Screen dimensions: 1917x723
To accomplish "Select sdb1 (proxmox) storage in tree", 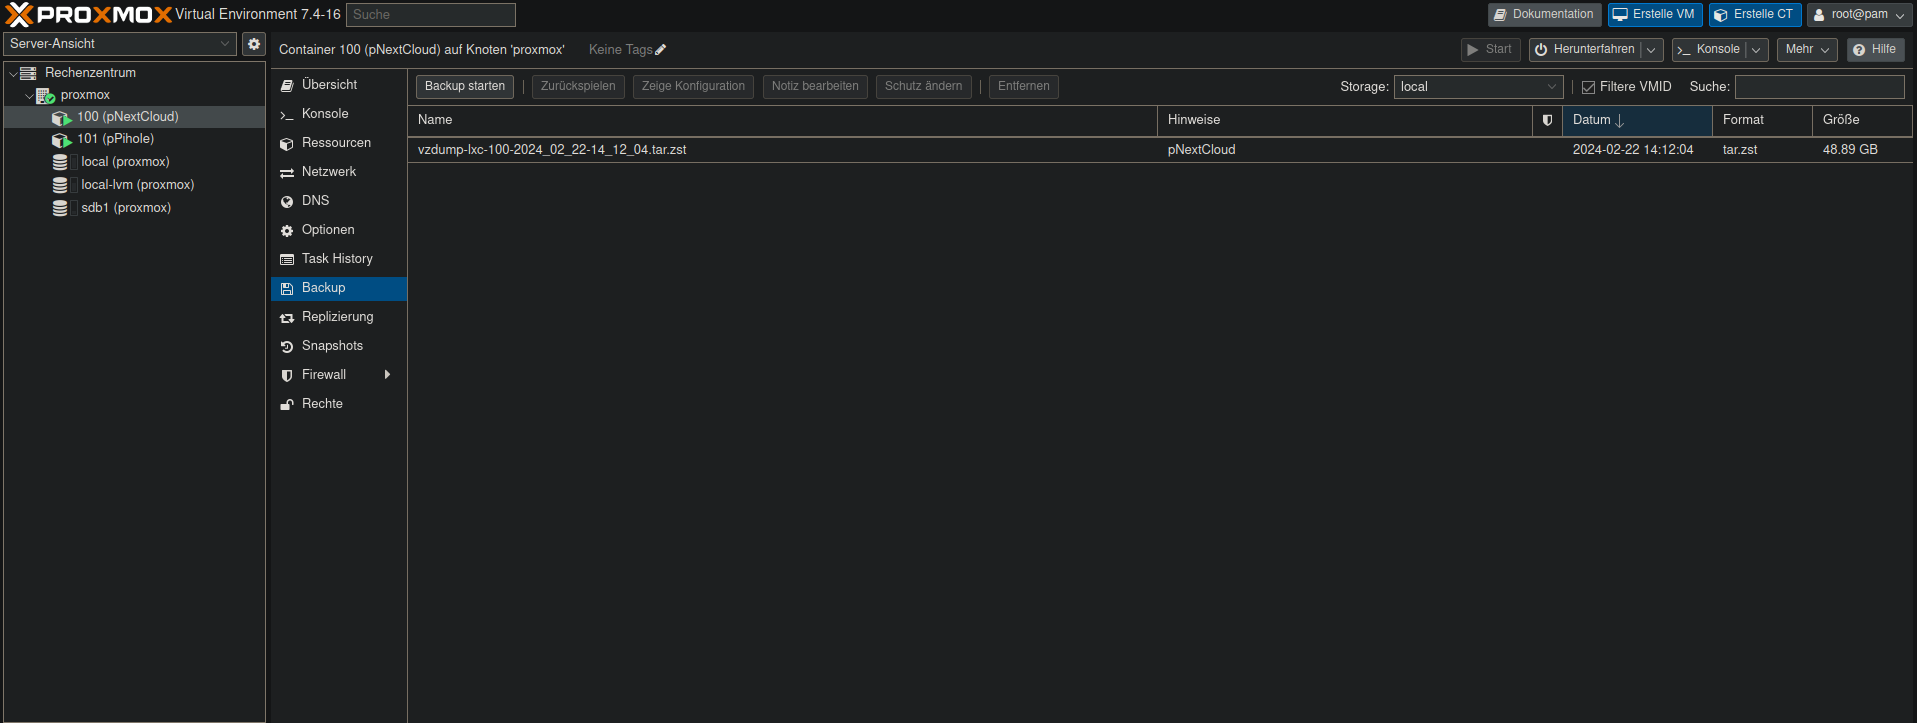I will [134, 208].
